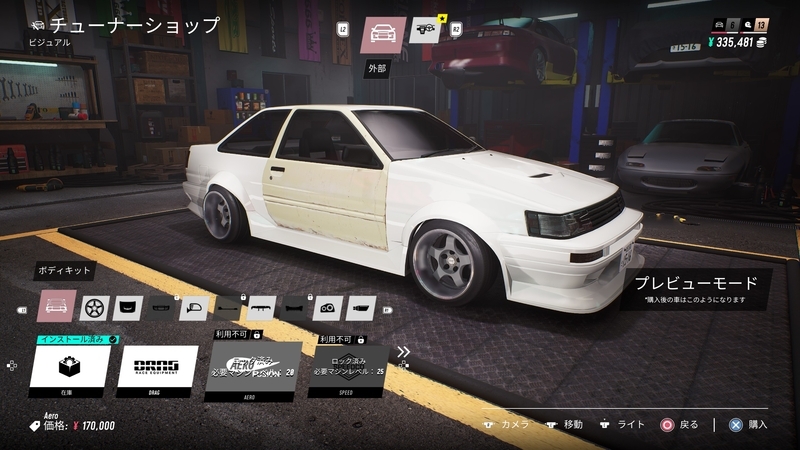Image resolution: width=800 pixels, height=450 pixels.
Task: Select the installed stock body kit card
Action: click(69, 371)
